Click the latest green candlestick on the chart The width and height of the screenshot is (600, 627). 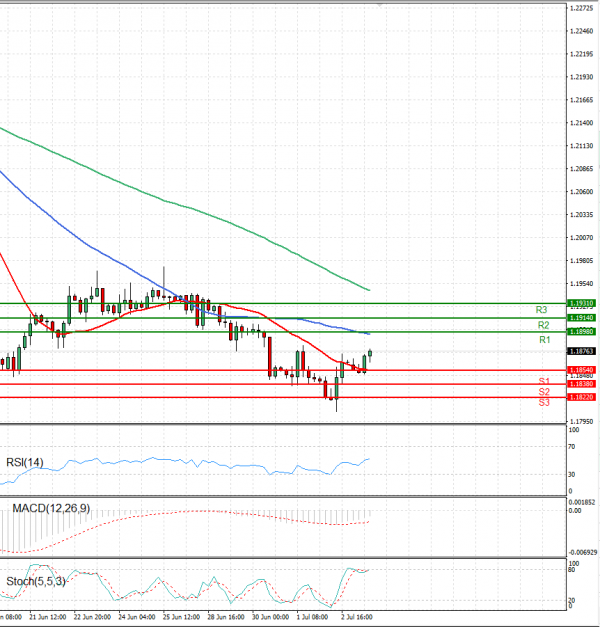pyautogui.click(x=370, y=353)
